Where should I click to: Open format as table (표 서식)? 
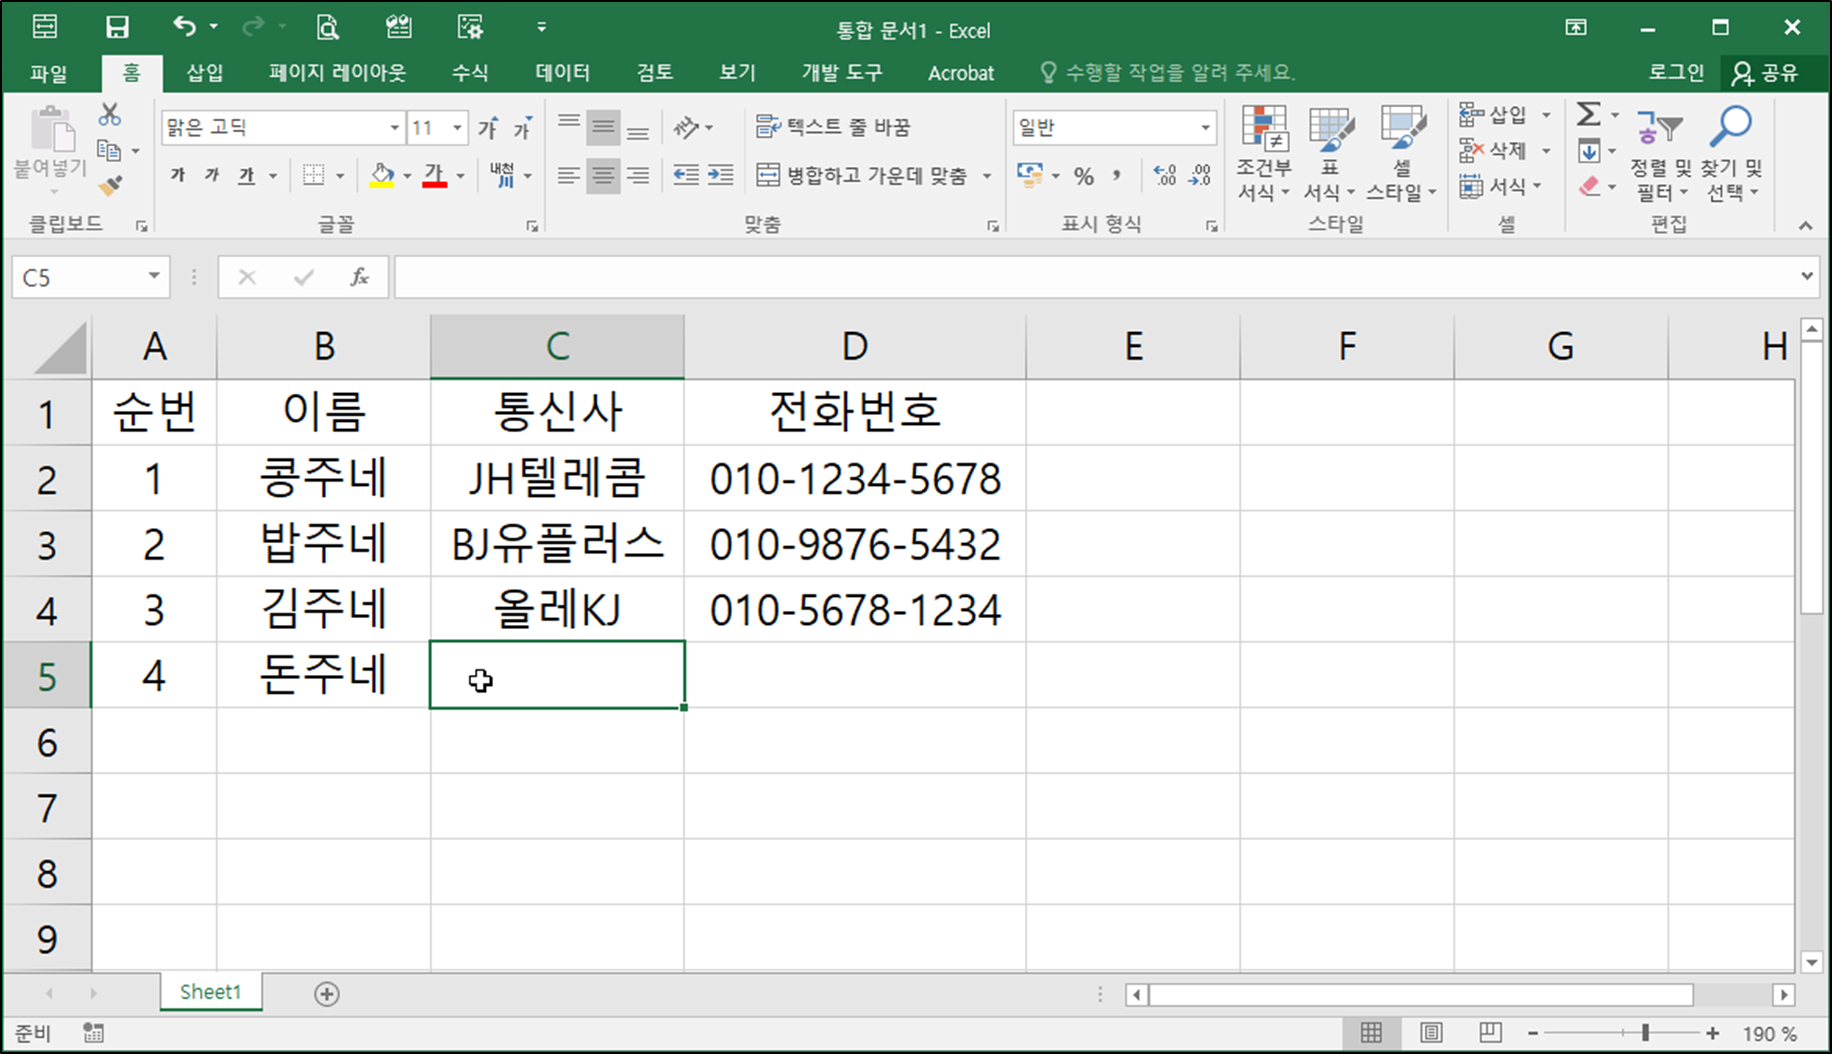tap(1330, 153)
